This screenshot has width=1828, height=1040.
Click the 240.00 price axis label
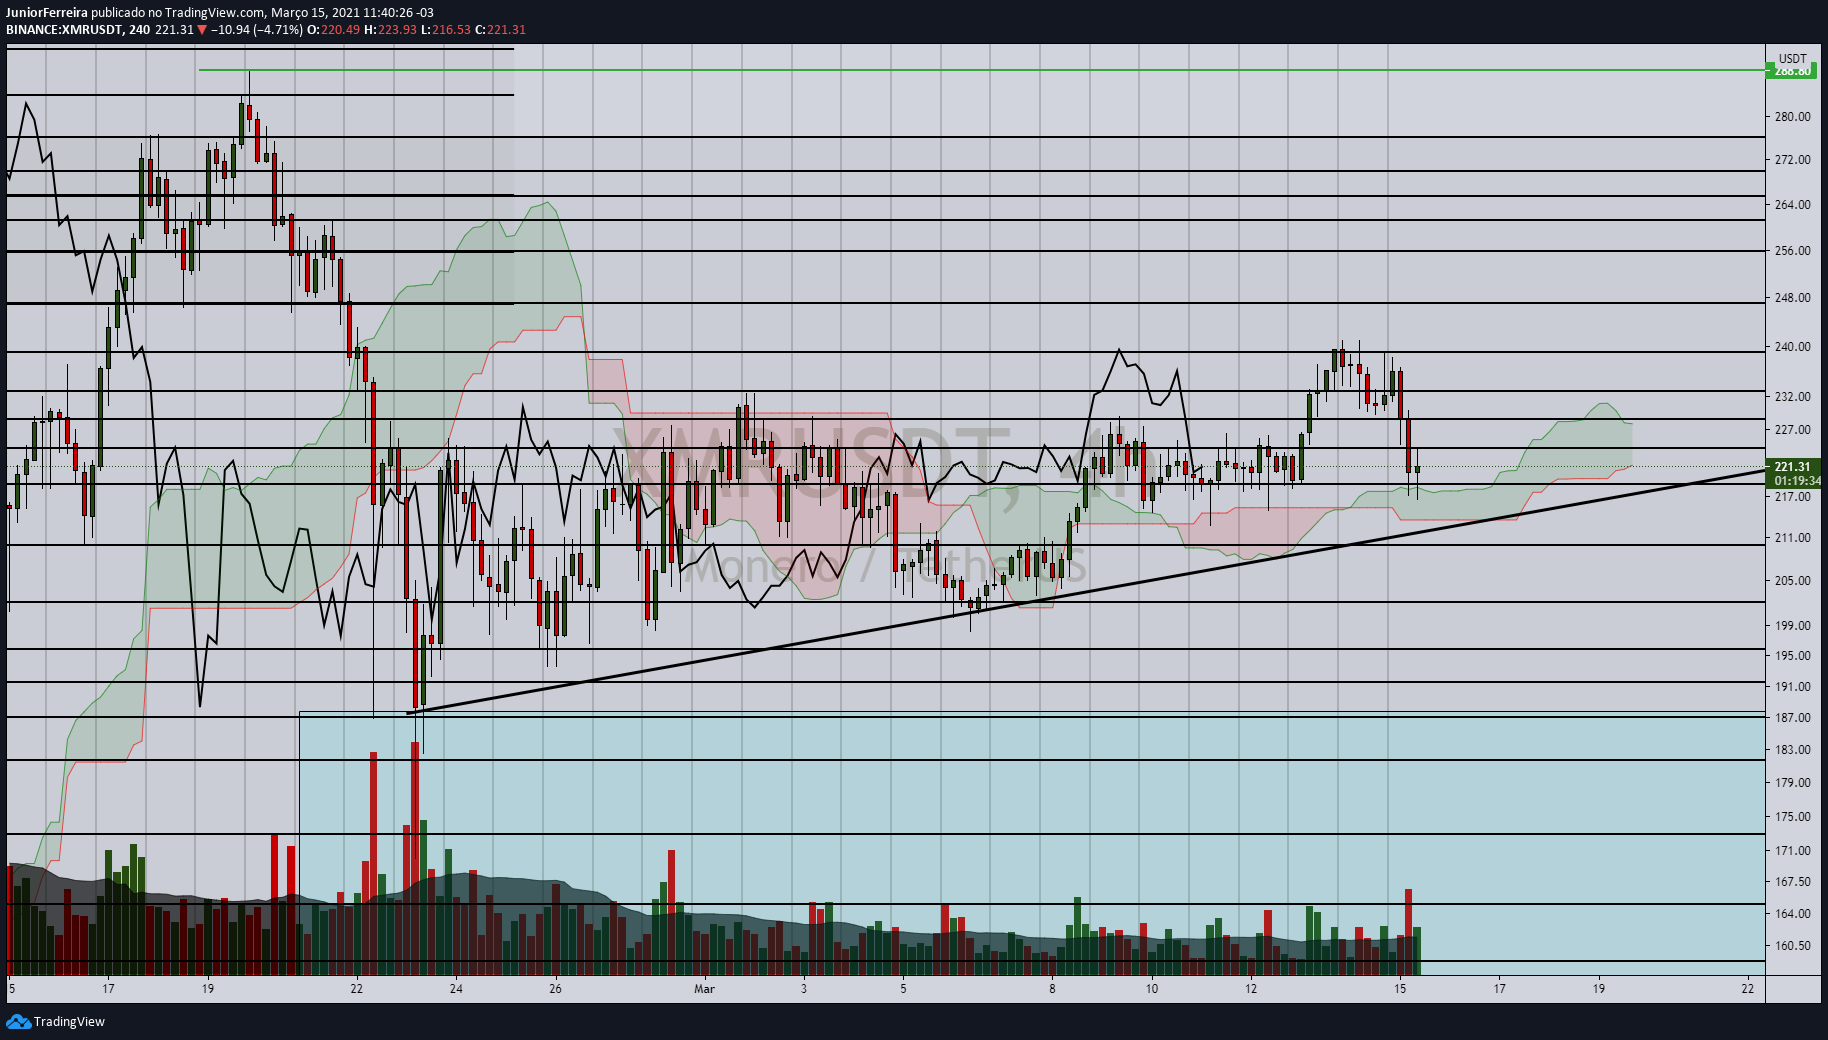coord(1792,347)
